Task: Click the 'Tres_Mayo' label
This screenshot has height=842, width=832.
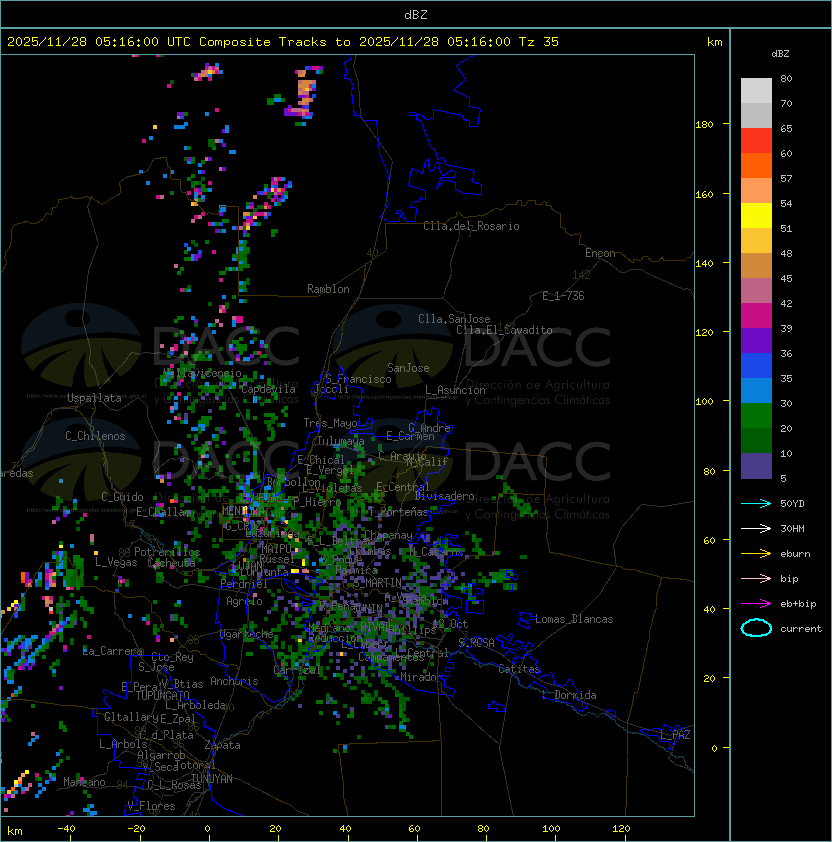Action: point(330,423)
